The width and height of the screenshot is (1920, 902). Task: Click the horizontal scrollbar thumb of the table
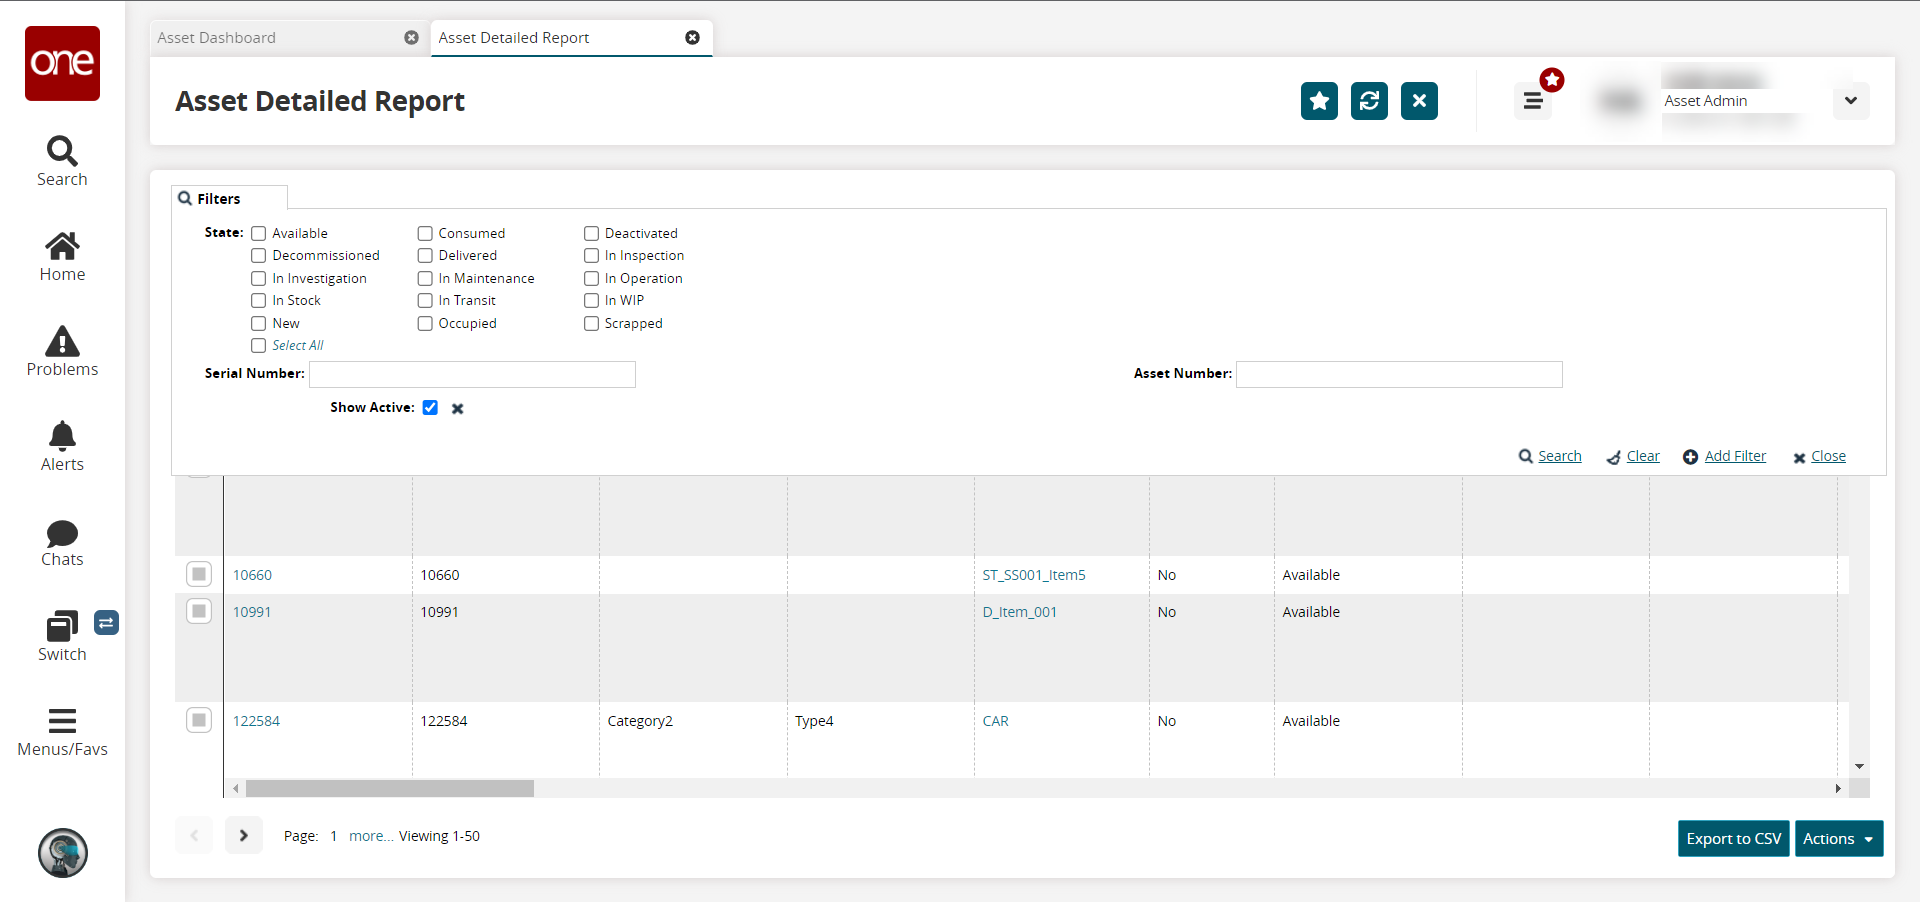[390, 789]
